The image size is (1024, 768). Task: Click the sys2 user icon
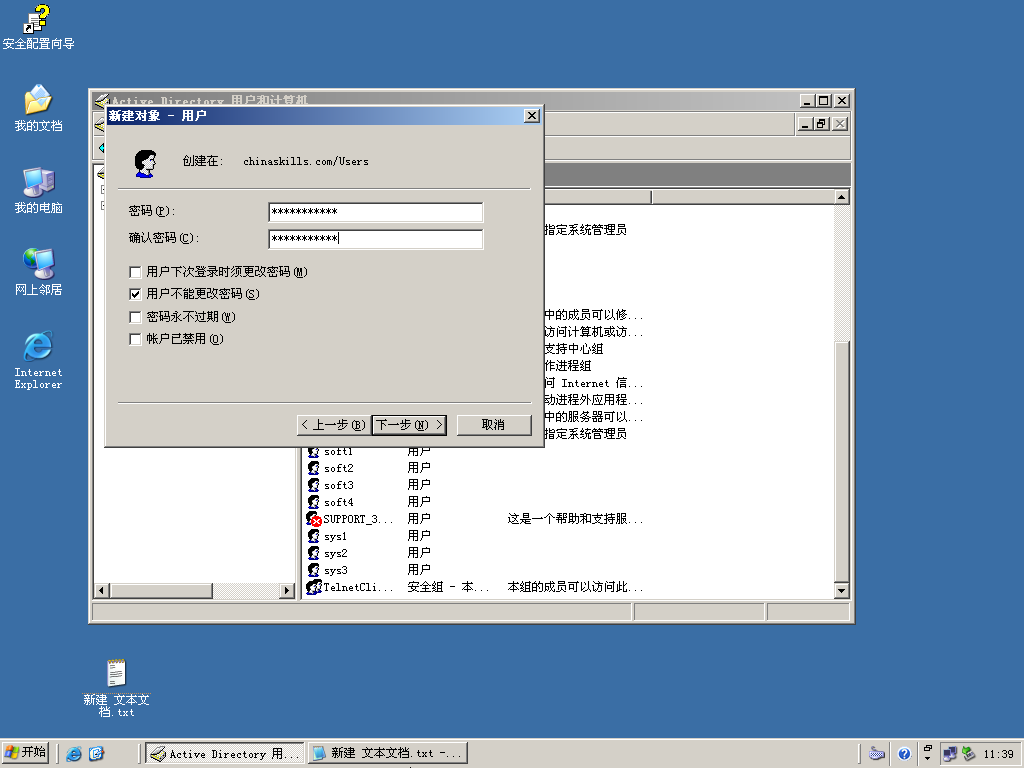click(x=313, y=553)
